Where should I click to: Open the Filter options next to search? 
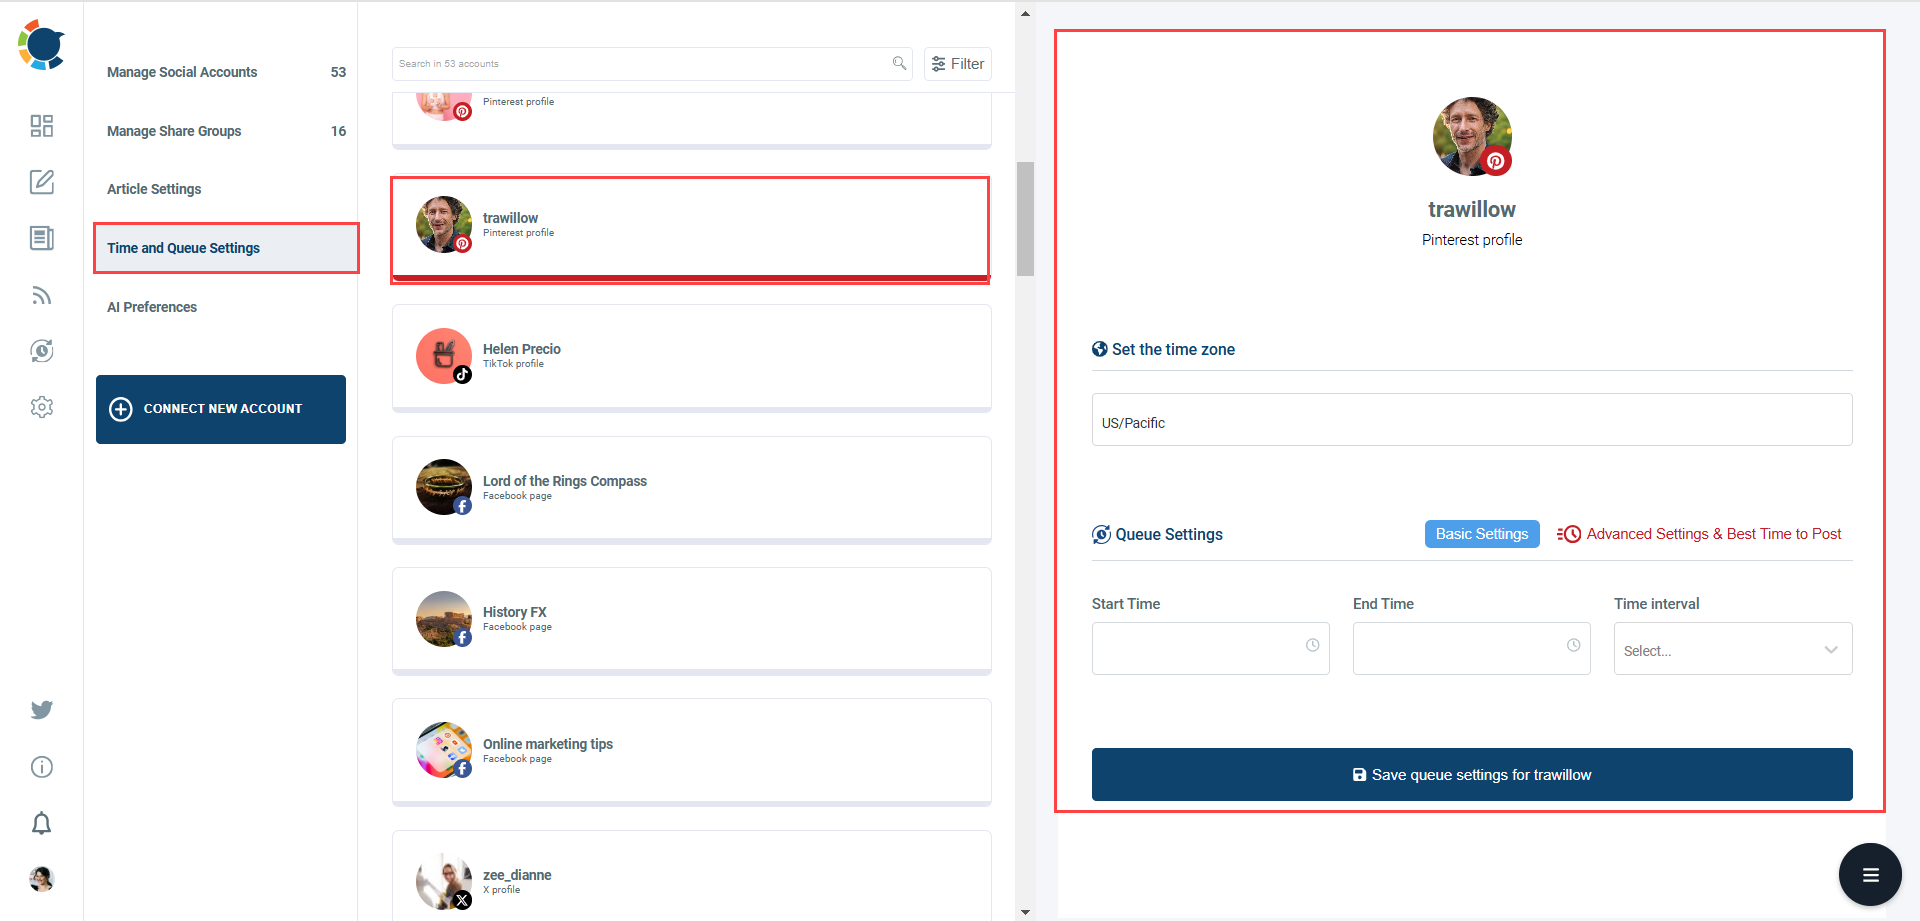957,63
